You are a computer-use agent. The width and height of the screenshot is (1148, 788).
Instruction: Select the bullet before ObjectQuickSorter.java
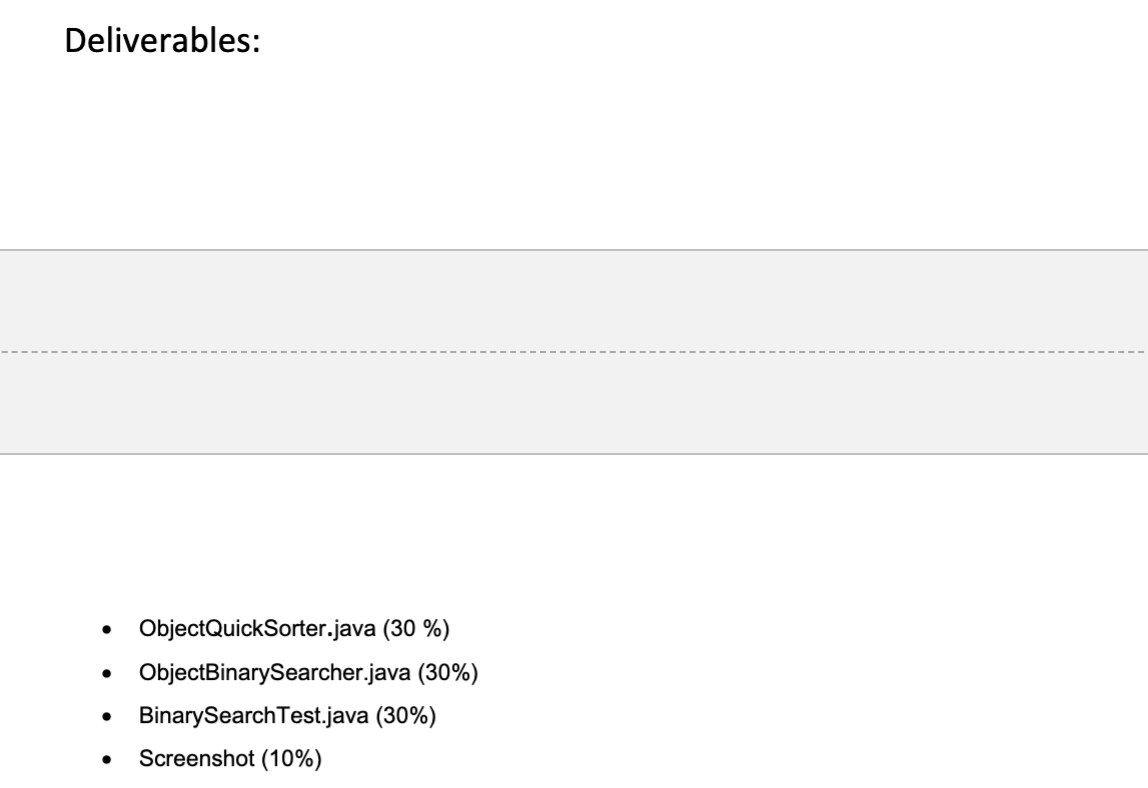click(x=107, y=629)
